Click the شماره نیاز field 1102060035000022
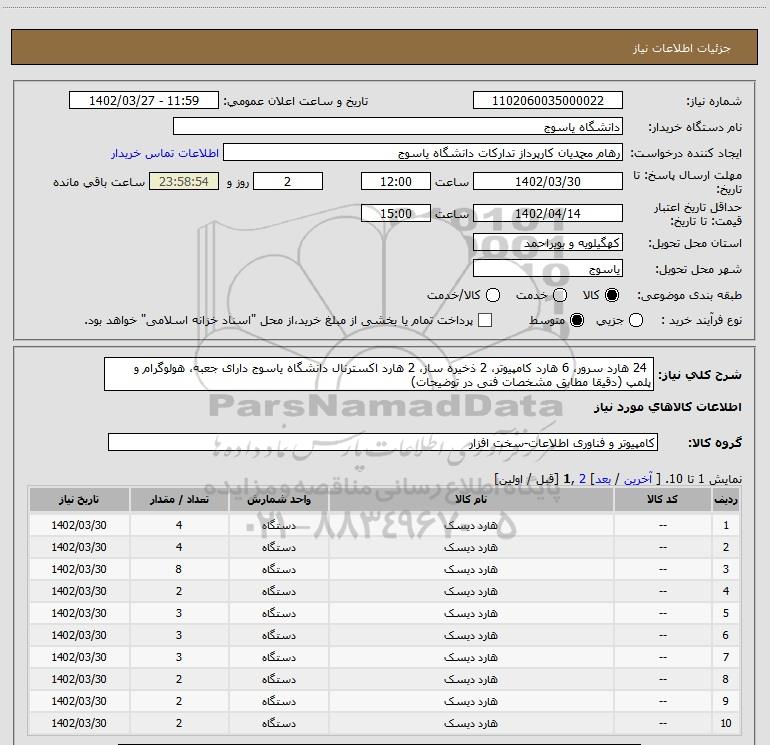This screenshot has height=745, width=770. [548, 100]
